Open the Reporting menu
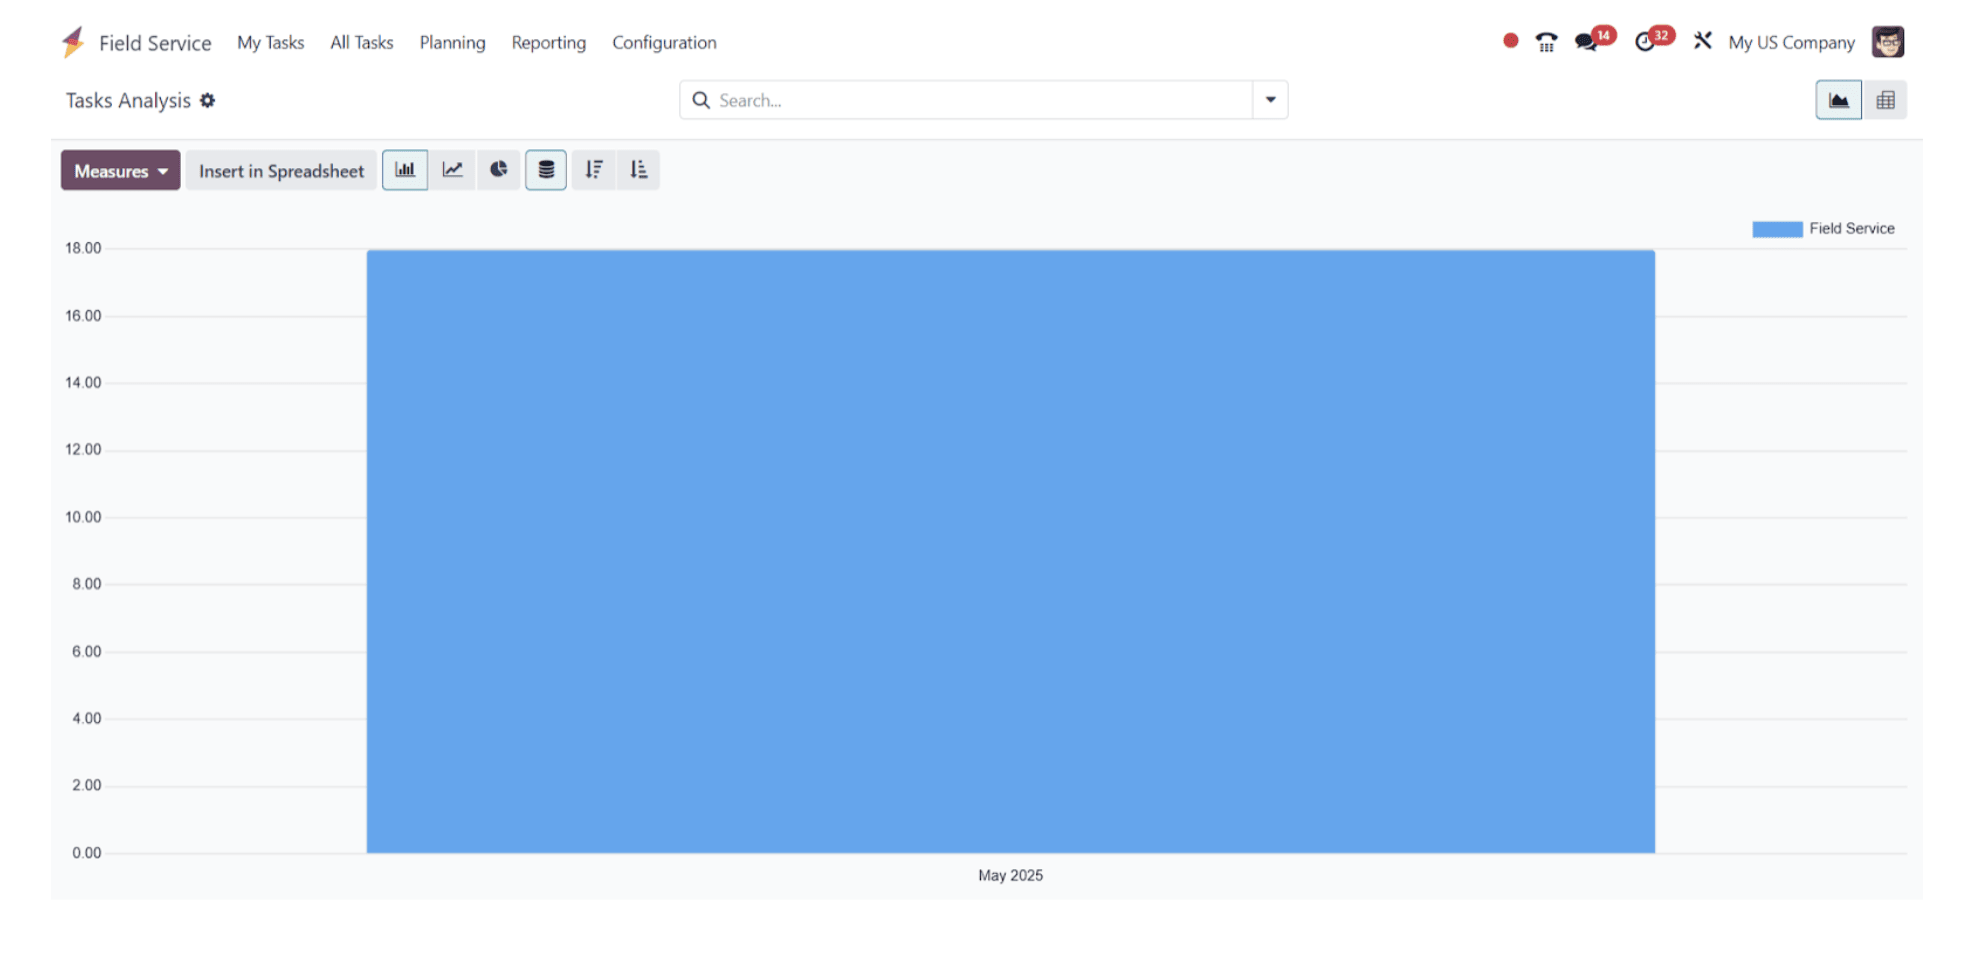This screenshot has height=970, width=1982. click(548, 43)
